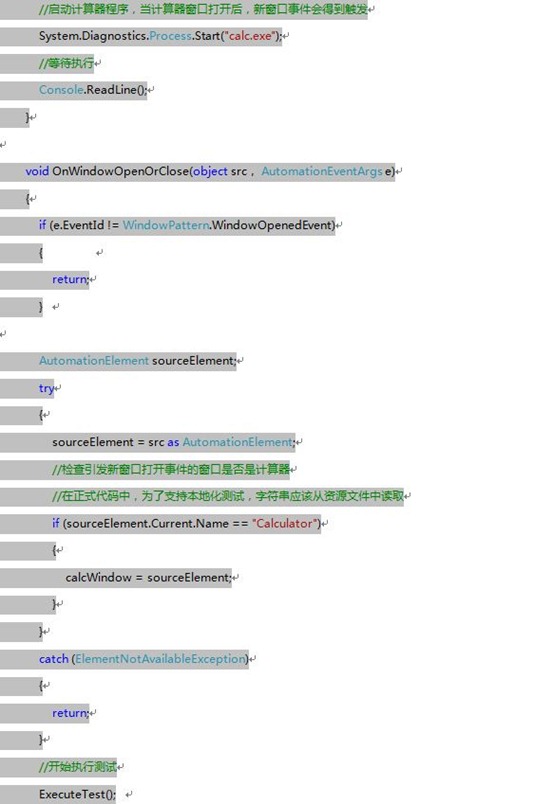The height and width of the screenshot is (804, 553).
Task: Click the calcWindow = sourceElement; line
Action: 148,577
